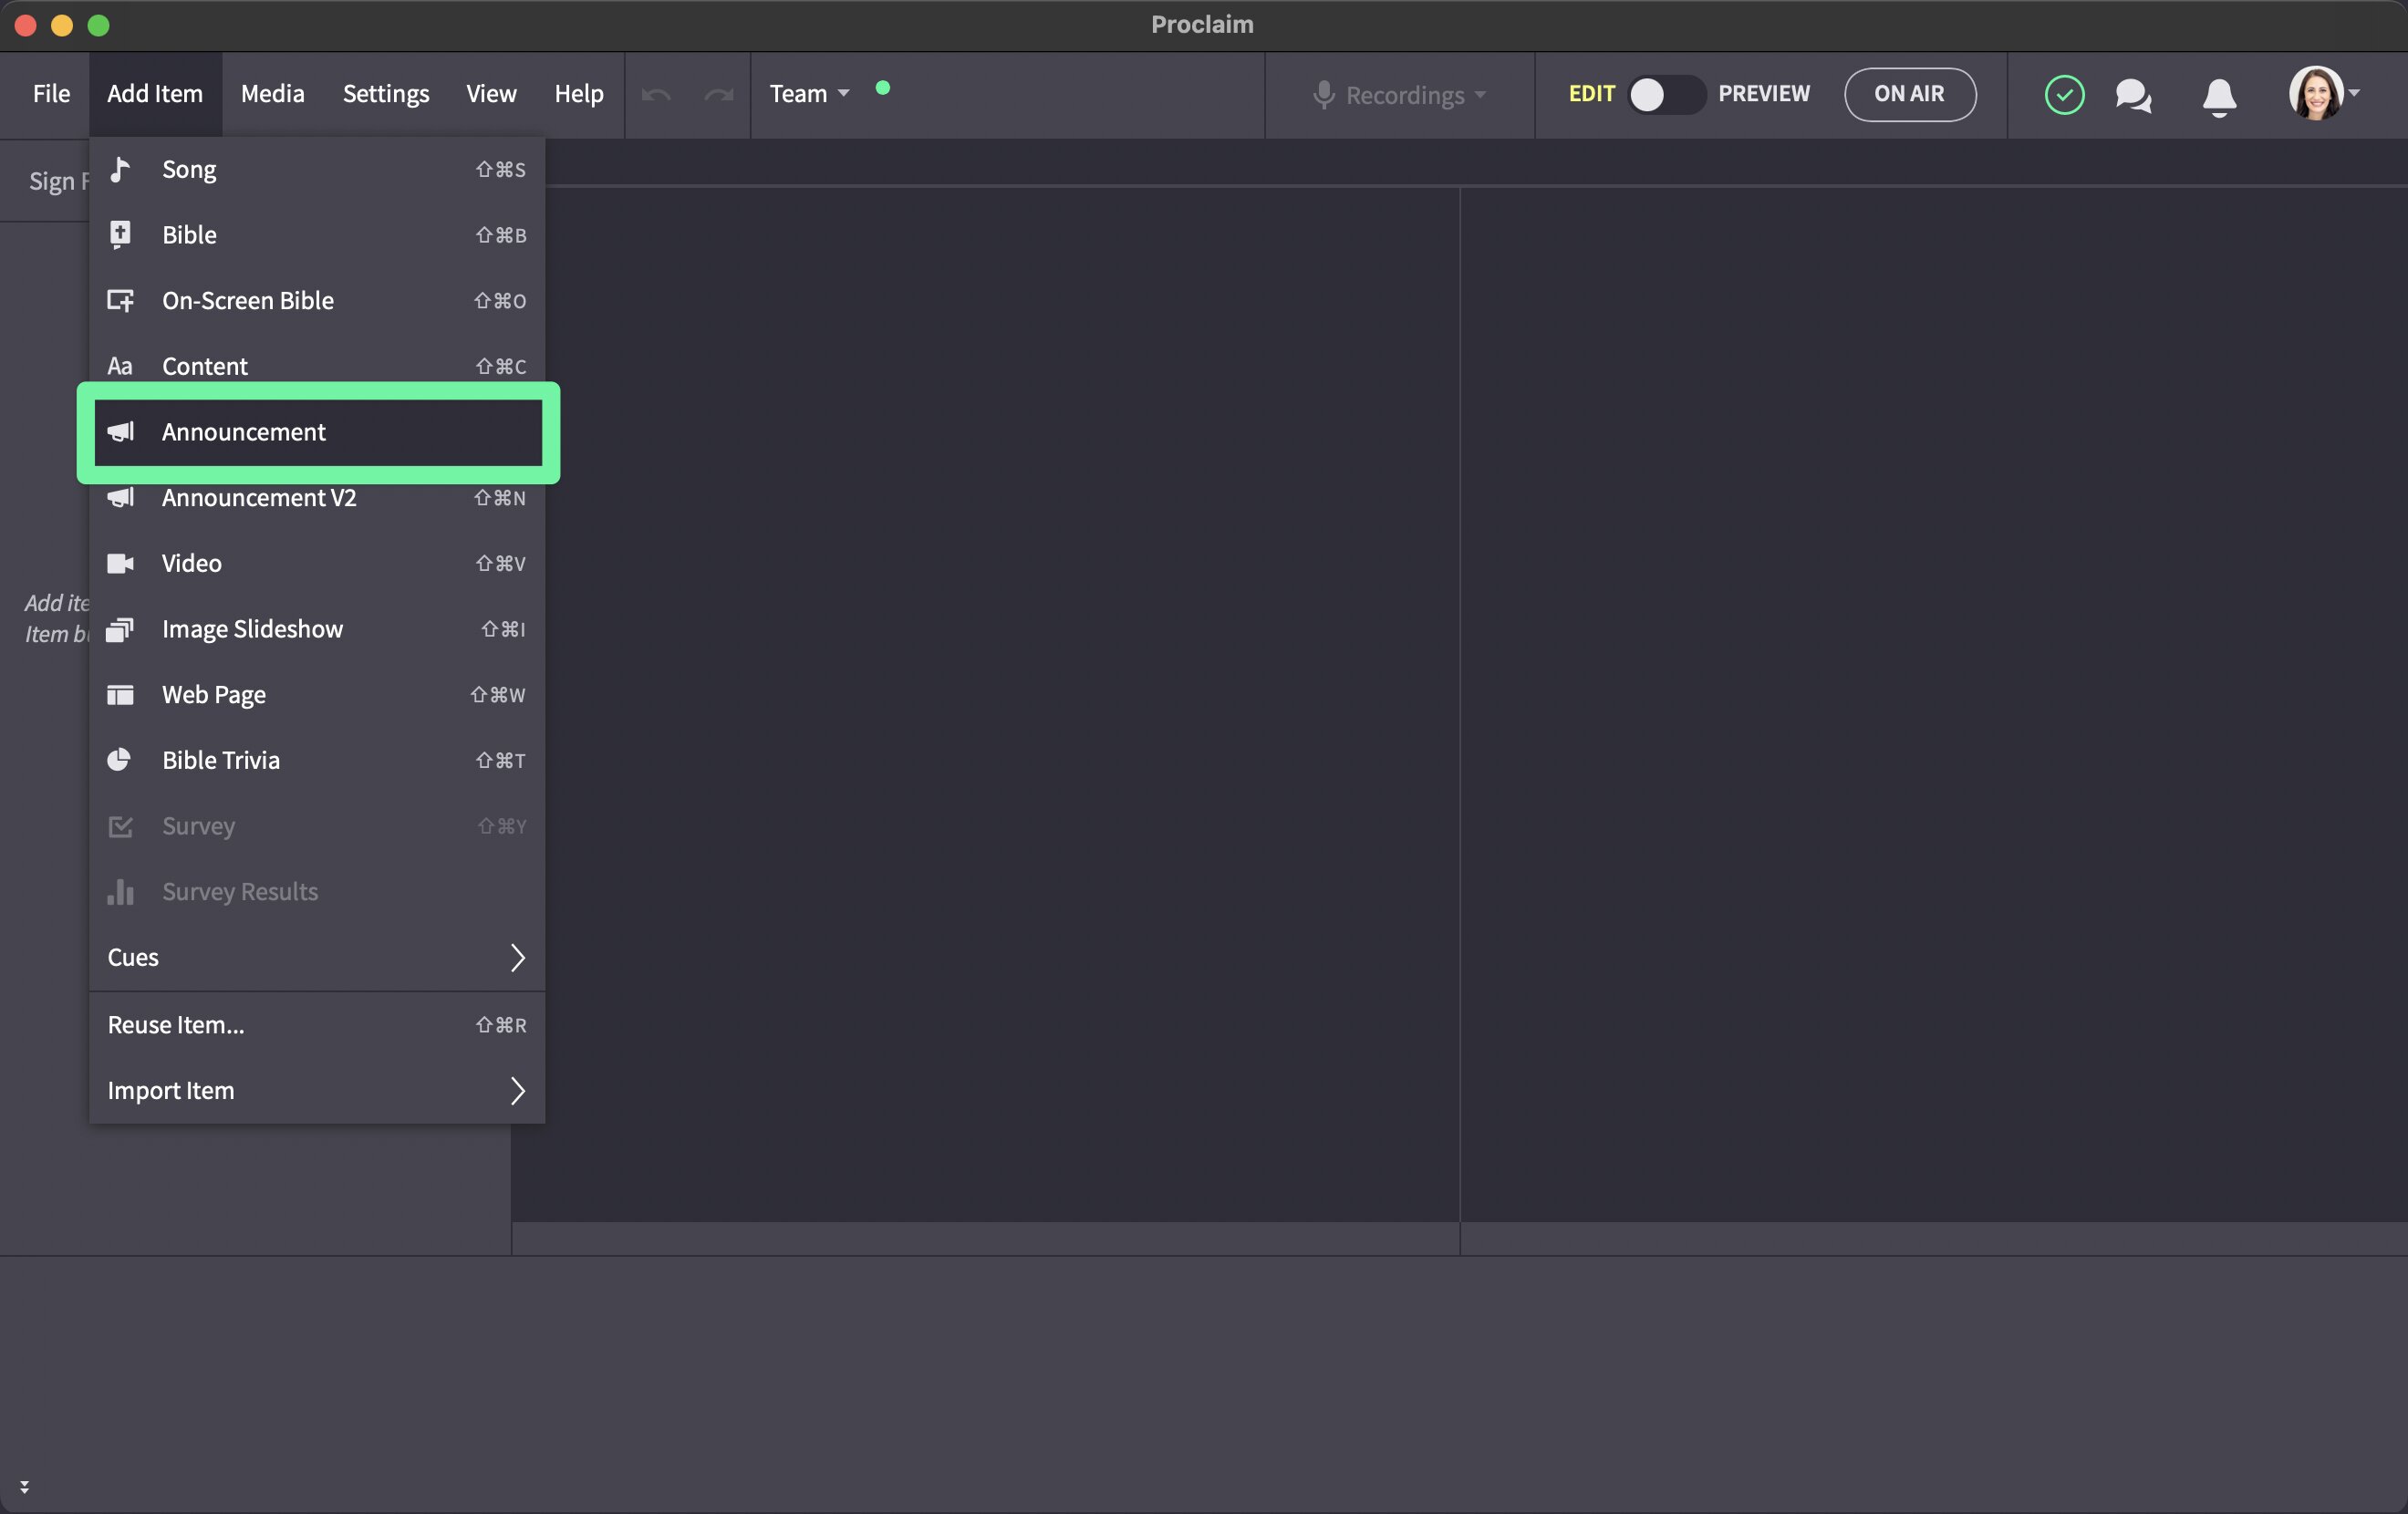
Task: Click the Announcement V2 megaphone icon
Action: coord(121,497)
